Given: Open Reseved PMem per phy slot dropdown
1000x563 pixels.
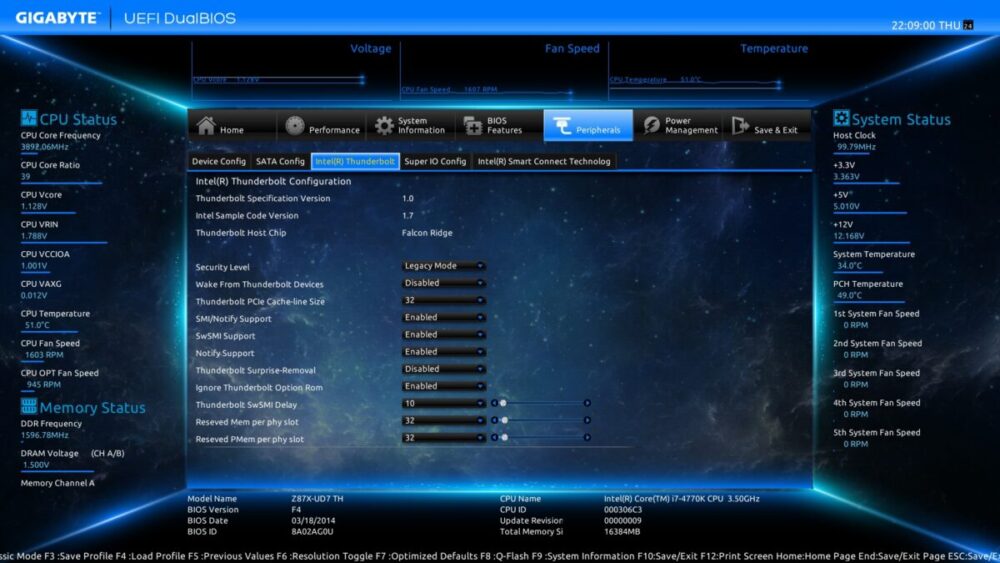Looking at the screenshot, I should (x=443, y=438).
